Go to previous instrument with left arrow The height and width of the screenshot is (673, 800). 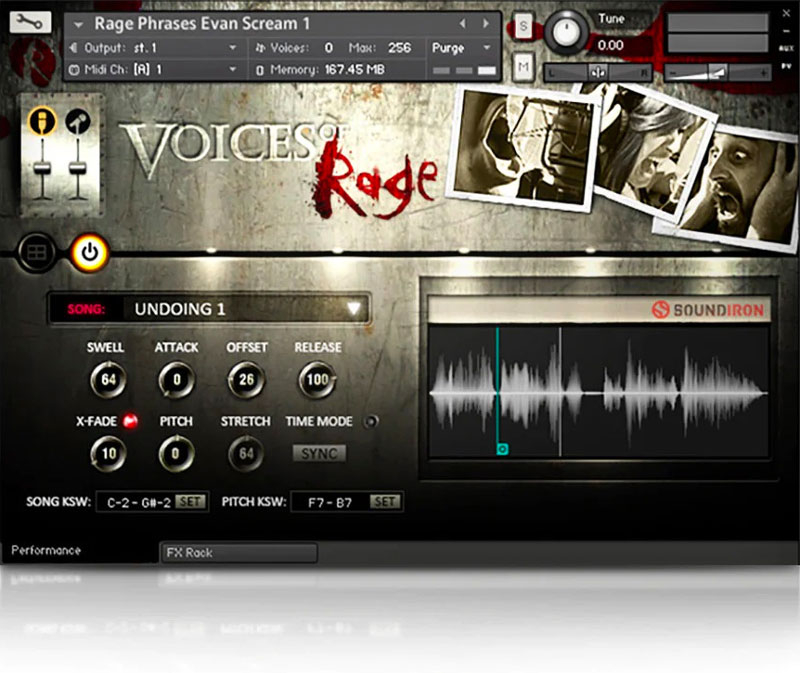(462, 23)
